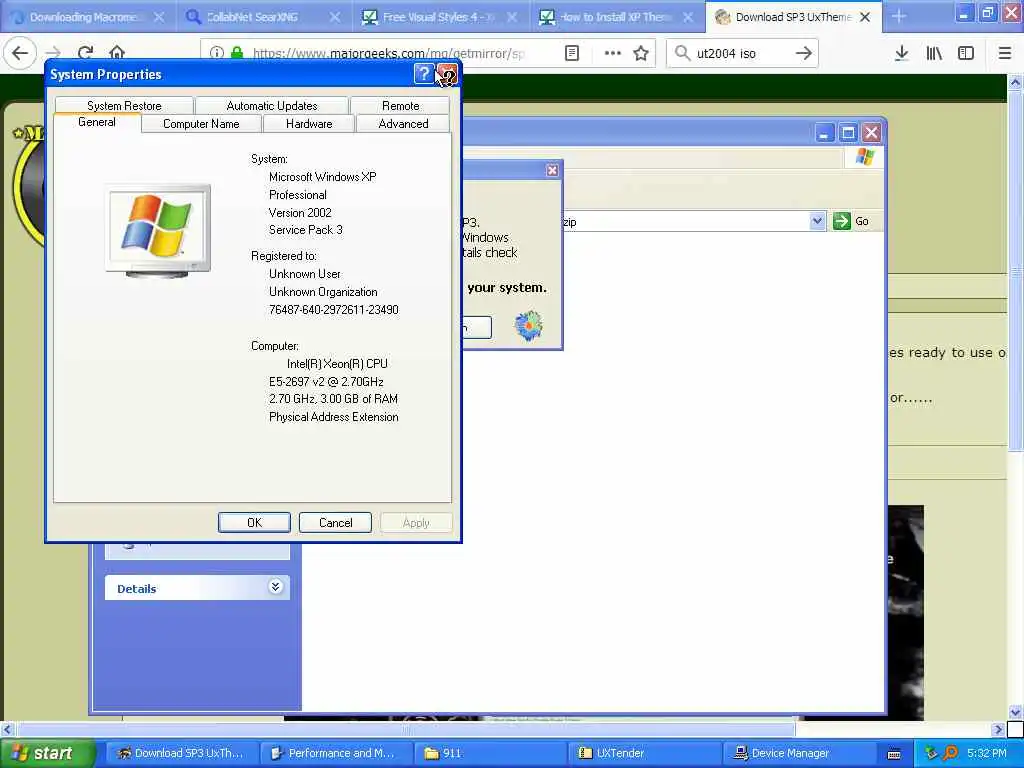Image resolution: width=1024 pixels, height=768 pixels.
Task: Maximize the background Explorer window
Action: point(848,133)
